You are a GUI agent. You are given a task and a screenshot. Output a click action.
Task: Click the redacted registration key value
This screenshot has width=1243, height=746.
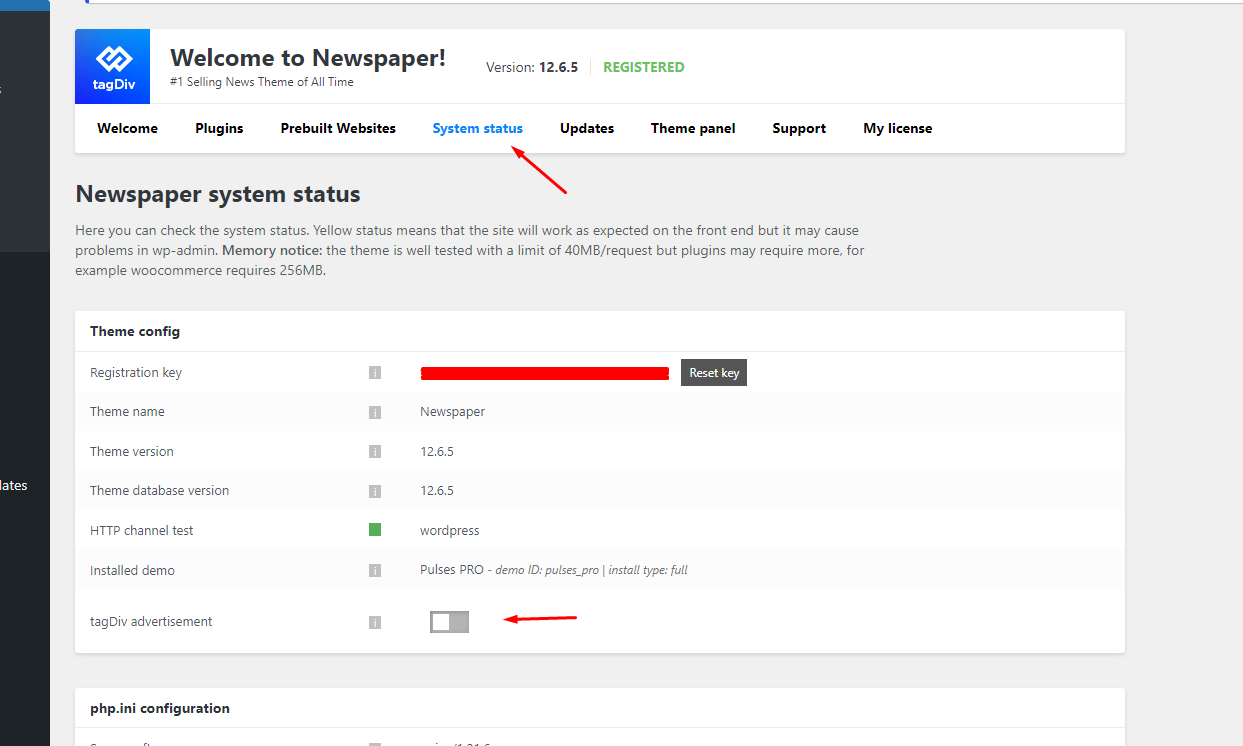545,373
